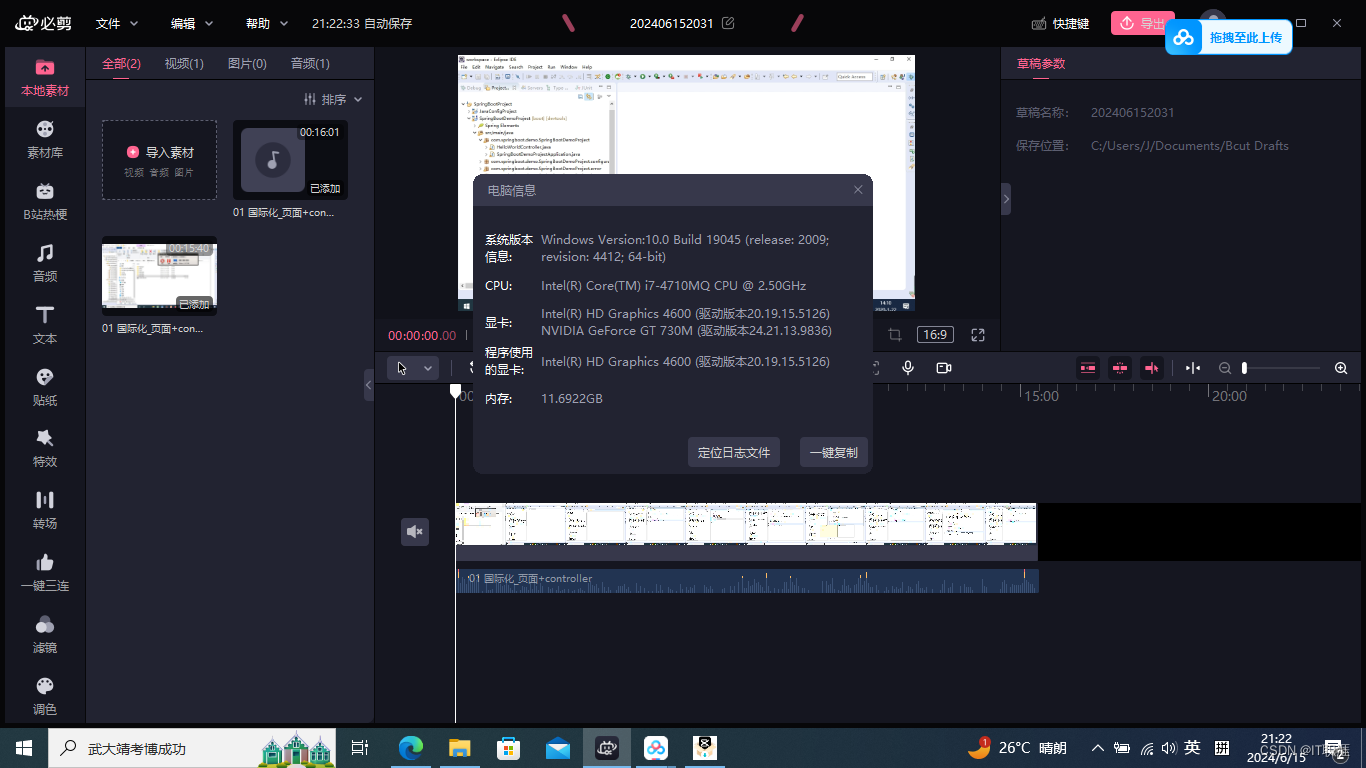This screenshot has width=1366, height=768.
Task: Click the camera screen recording icon
Action: (944, 368)
